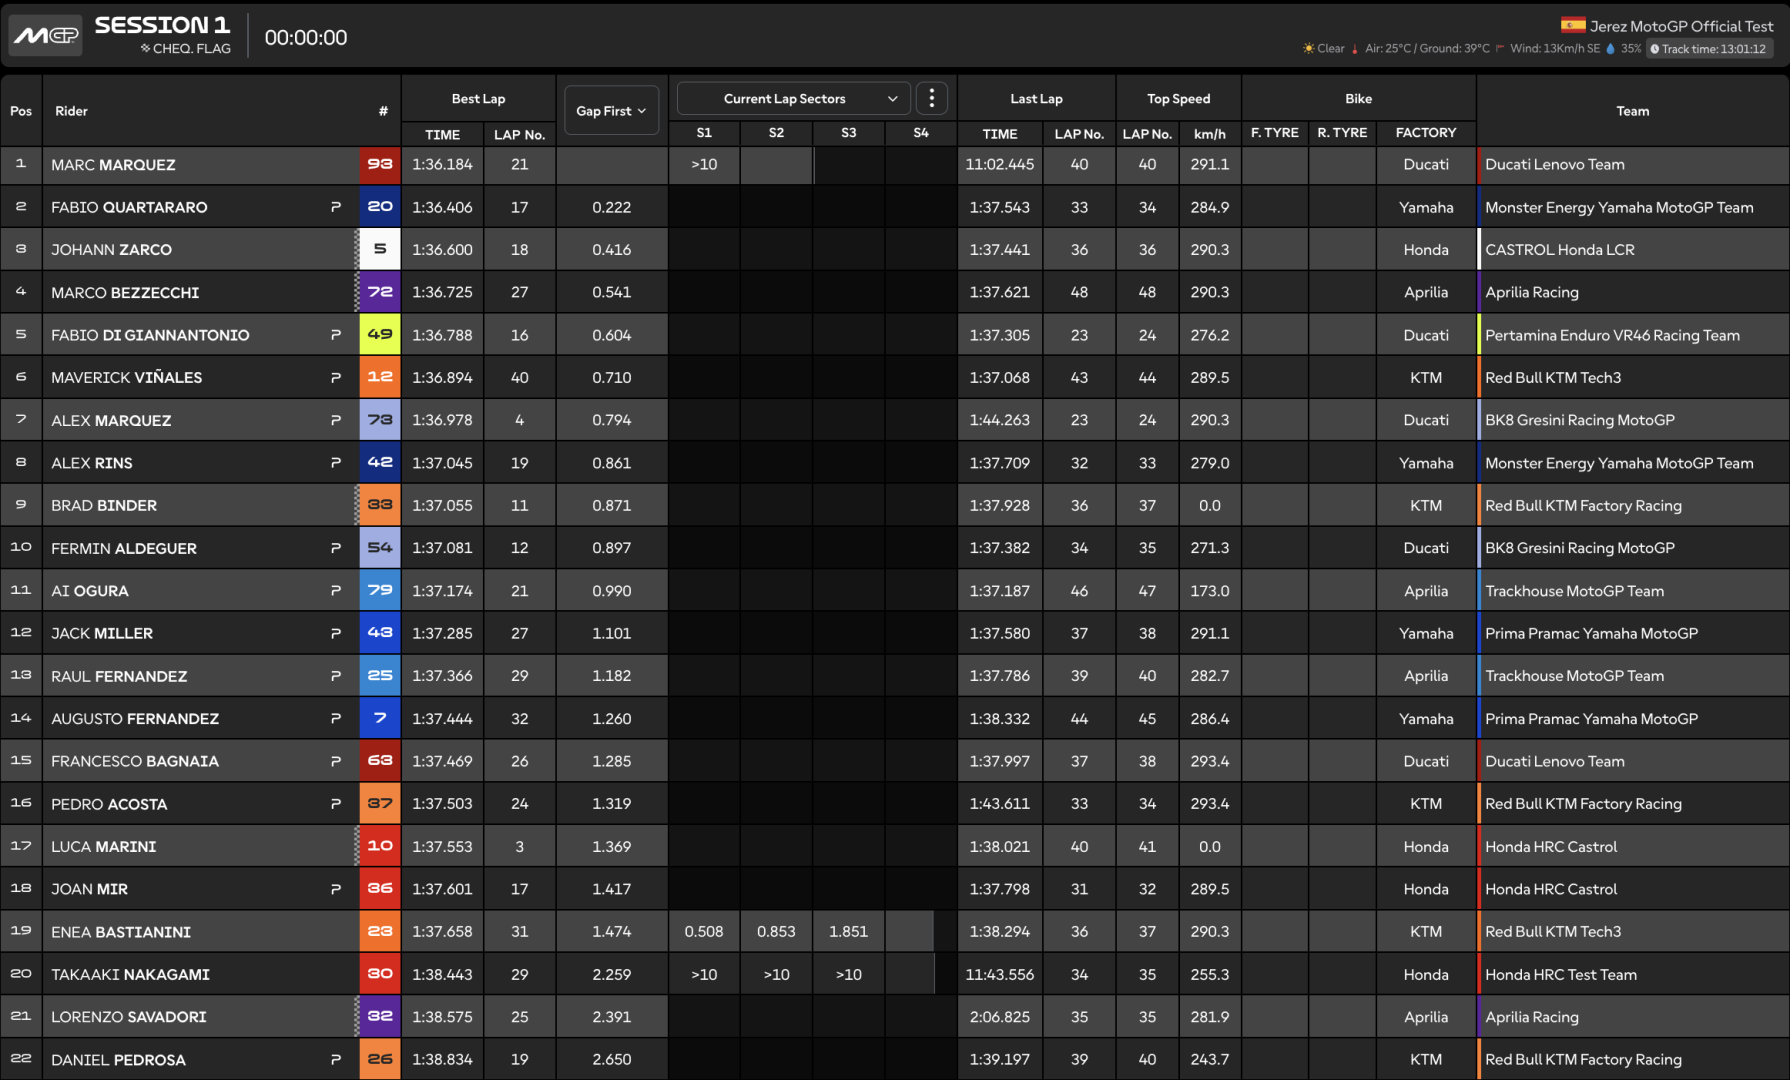Click team Pertamina Enduro VR46 Racing Team
The image size is (1790, 1080).
tap(1612, 335)
